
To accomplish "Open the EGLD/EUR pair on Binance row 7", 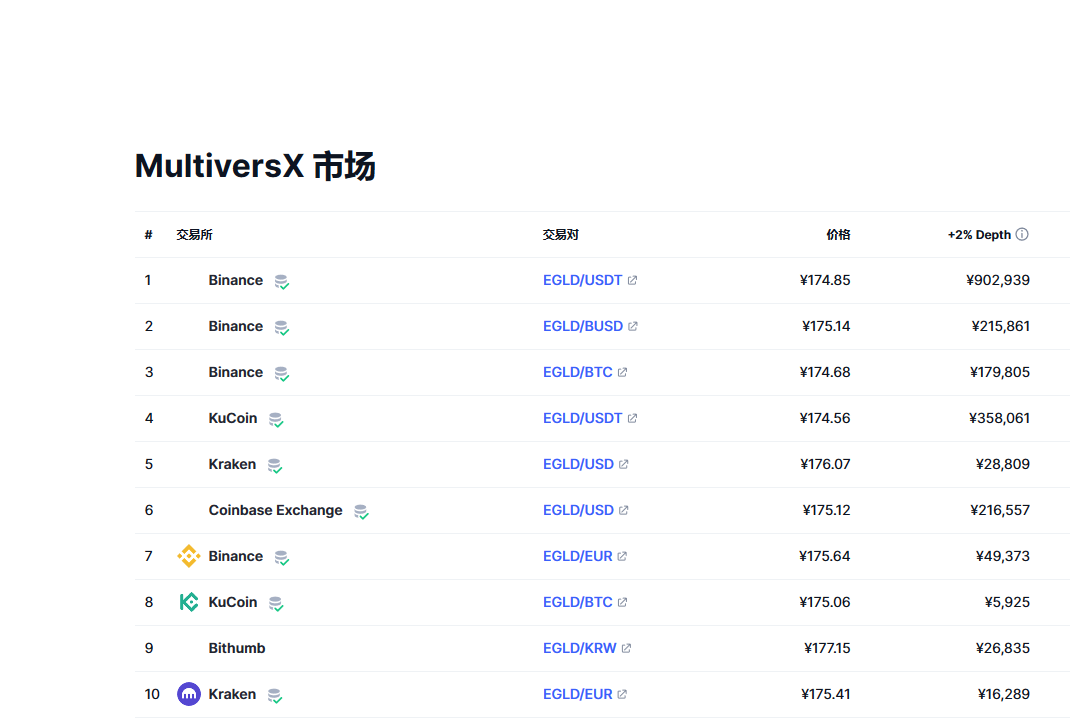I will point(577,556).
